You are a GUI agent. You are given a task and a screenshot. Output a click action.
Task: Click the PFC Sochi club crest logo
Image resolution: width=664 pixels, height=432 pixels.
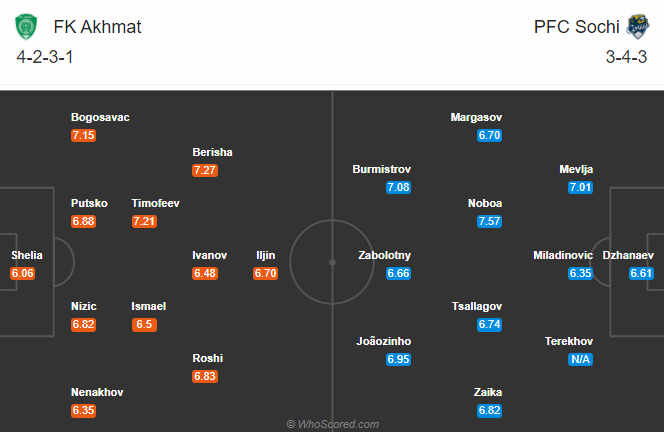638,27
